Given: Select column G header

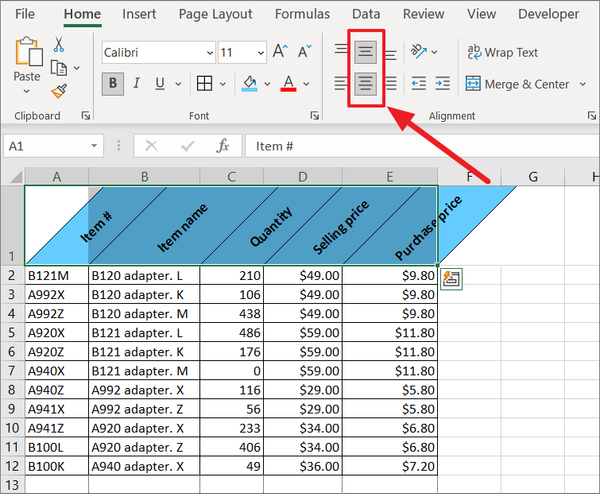Looking at the screenshot, I should point(533,176).
